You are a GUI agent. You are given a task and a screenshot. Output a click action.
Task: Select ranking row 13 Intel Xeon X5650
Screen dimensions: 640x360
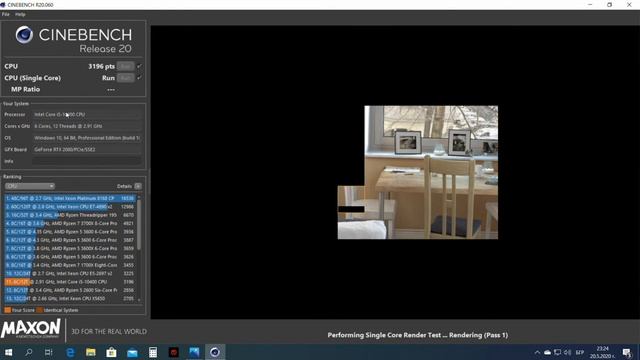coord(70,298)
